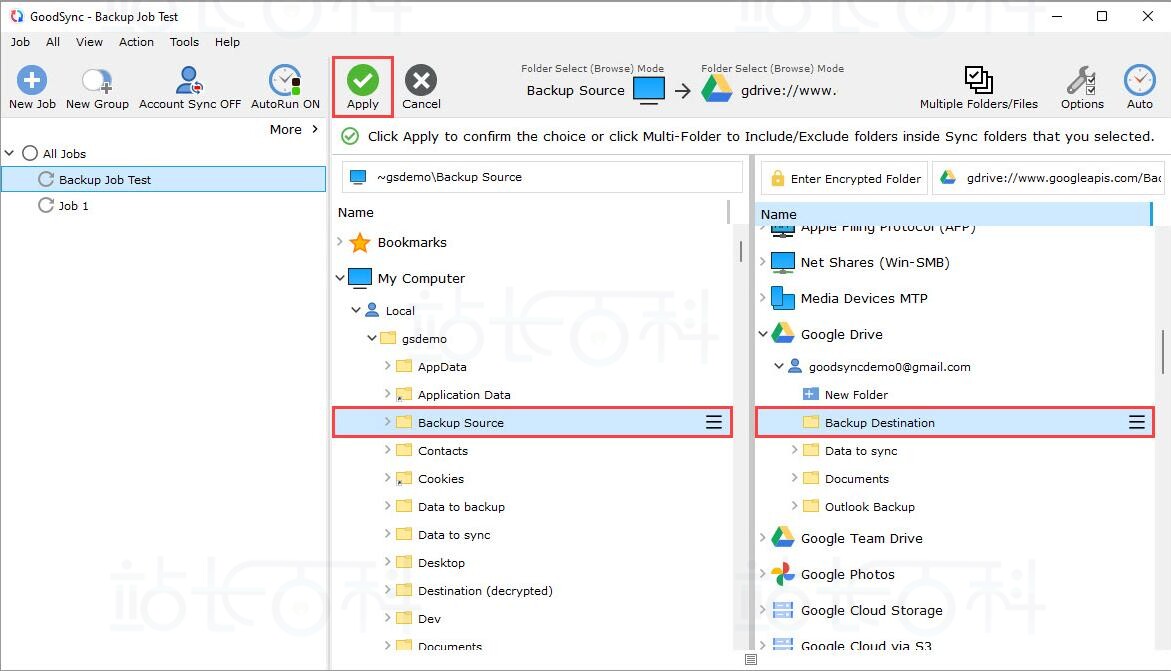Screen dimensions: 1171x671
Task: Click the green Apply checkmark
Action: (363, 80)
